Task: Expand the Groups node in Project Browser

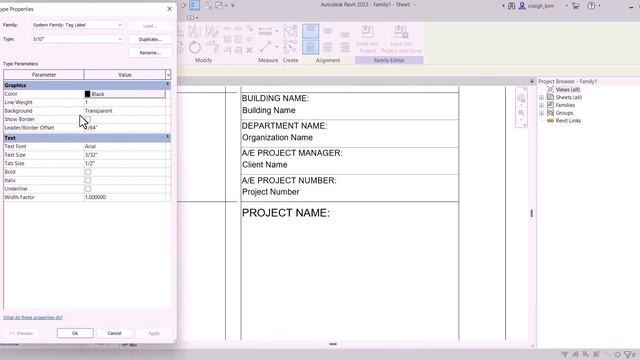Action: tap(542, 113)
